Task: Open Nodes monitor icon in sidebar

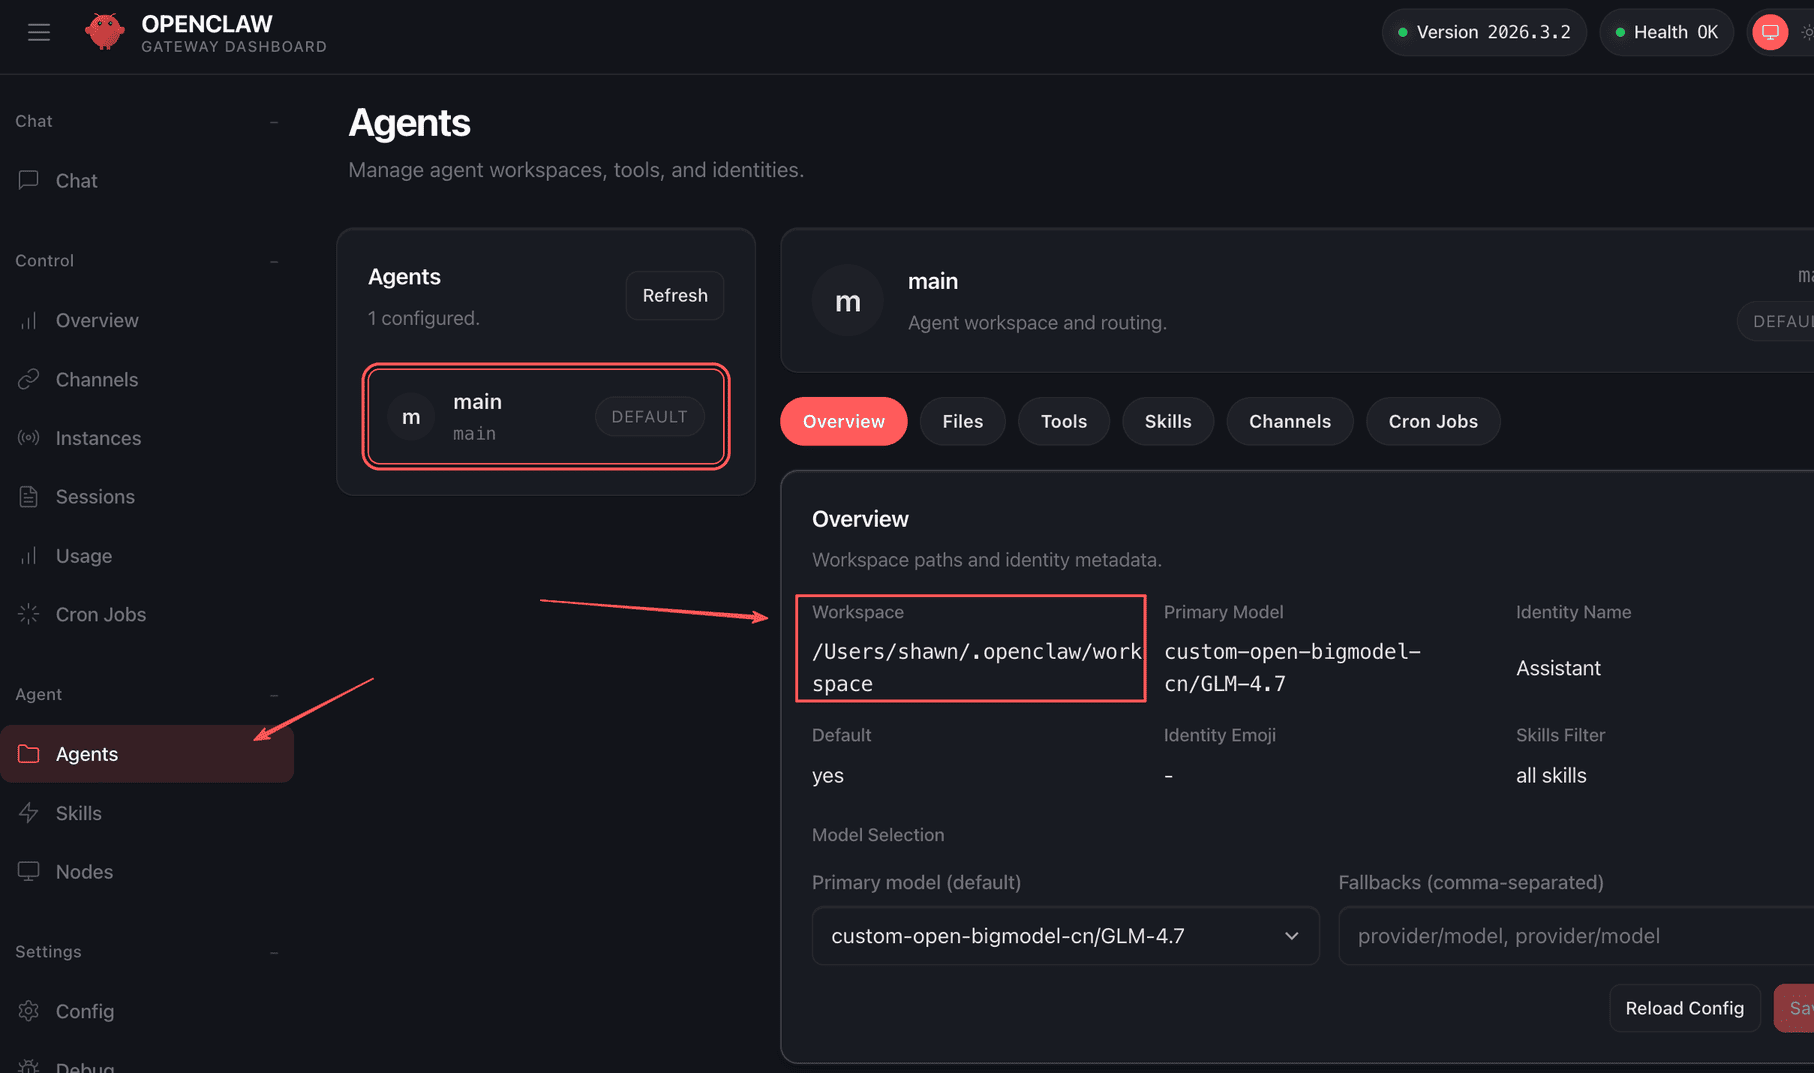Action: [x=29, y=872]
